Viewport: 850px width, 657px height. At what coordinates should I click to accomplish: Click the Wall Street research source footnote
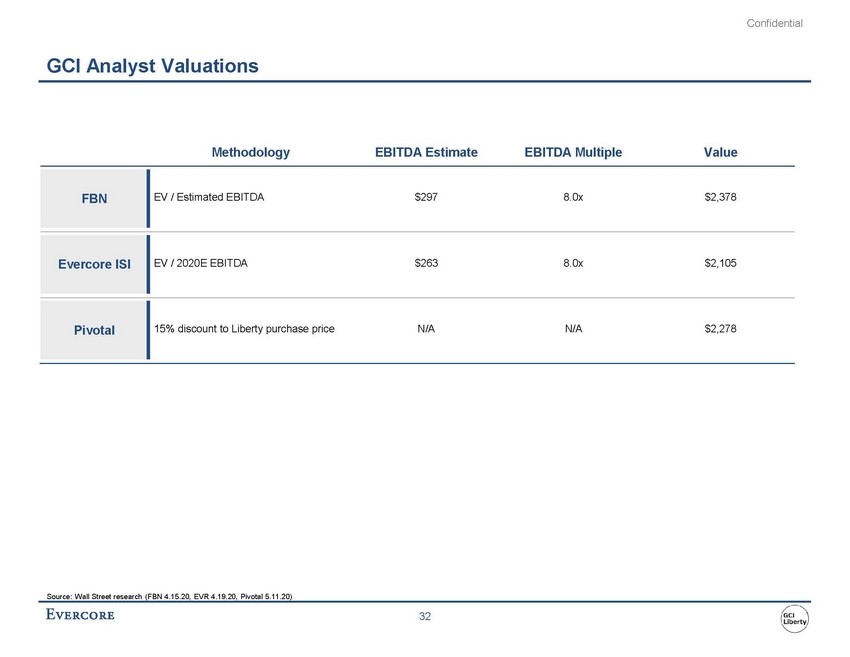pyautogui.click(x=169, y=596)
